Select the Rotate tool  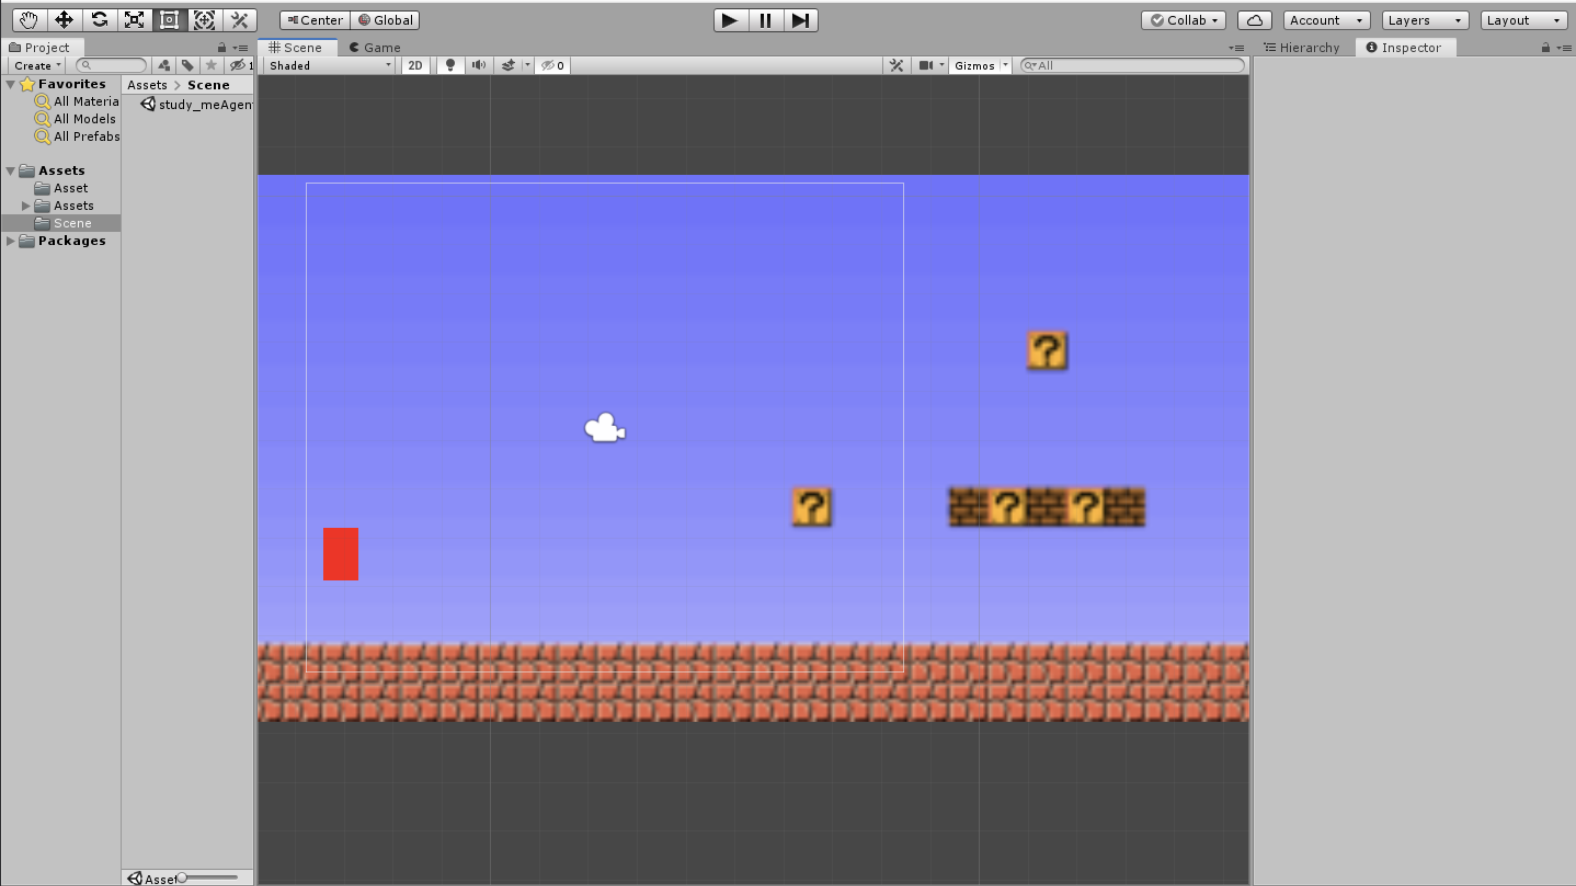point(99,20)
